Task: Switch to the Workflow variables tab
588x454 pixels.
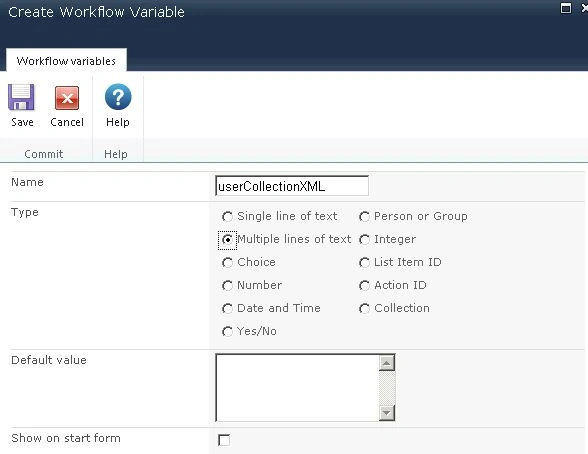Action: click(x=66, y=61)
